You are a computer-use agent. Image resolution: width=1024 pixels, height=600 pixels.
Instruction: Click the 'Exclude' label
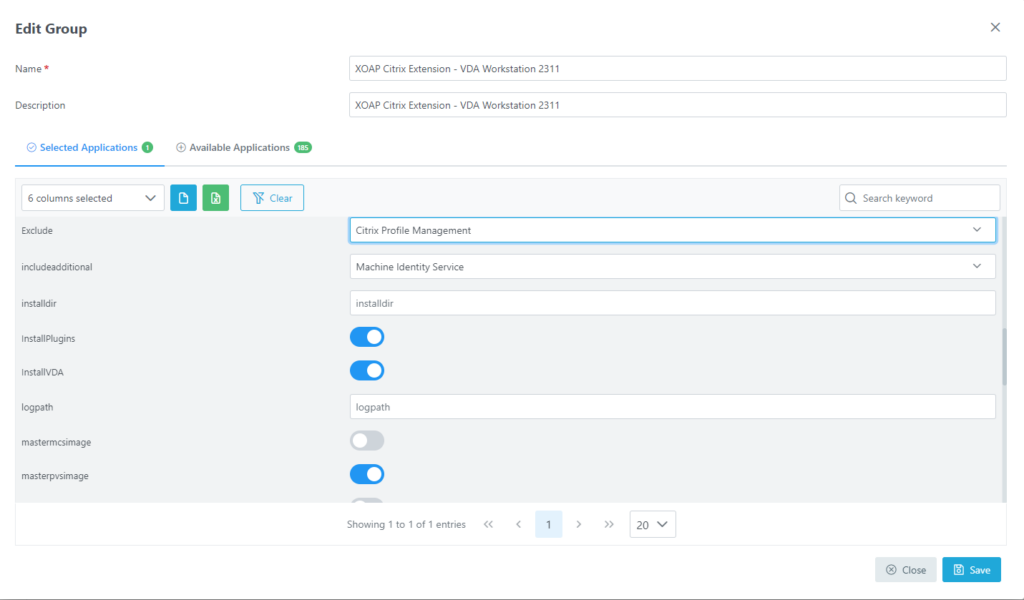(x=37, y=230)
